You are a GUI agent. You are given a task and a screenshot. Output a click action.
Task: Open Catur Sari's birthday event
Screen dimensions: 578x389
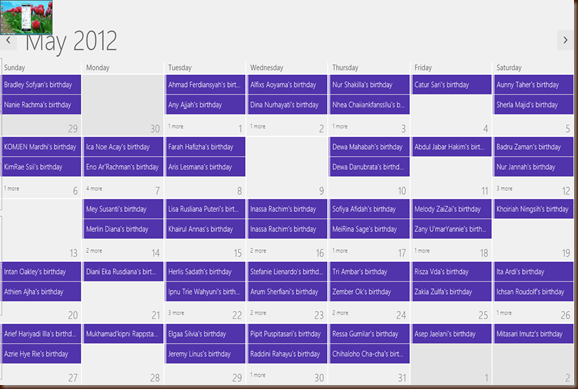452,85
